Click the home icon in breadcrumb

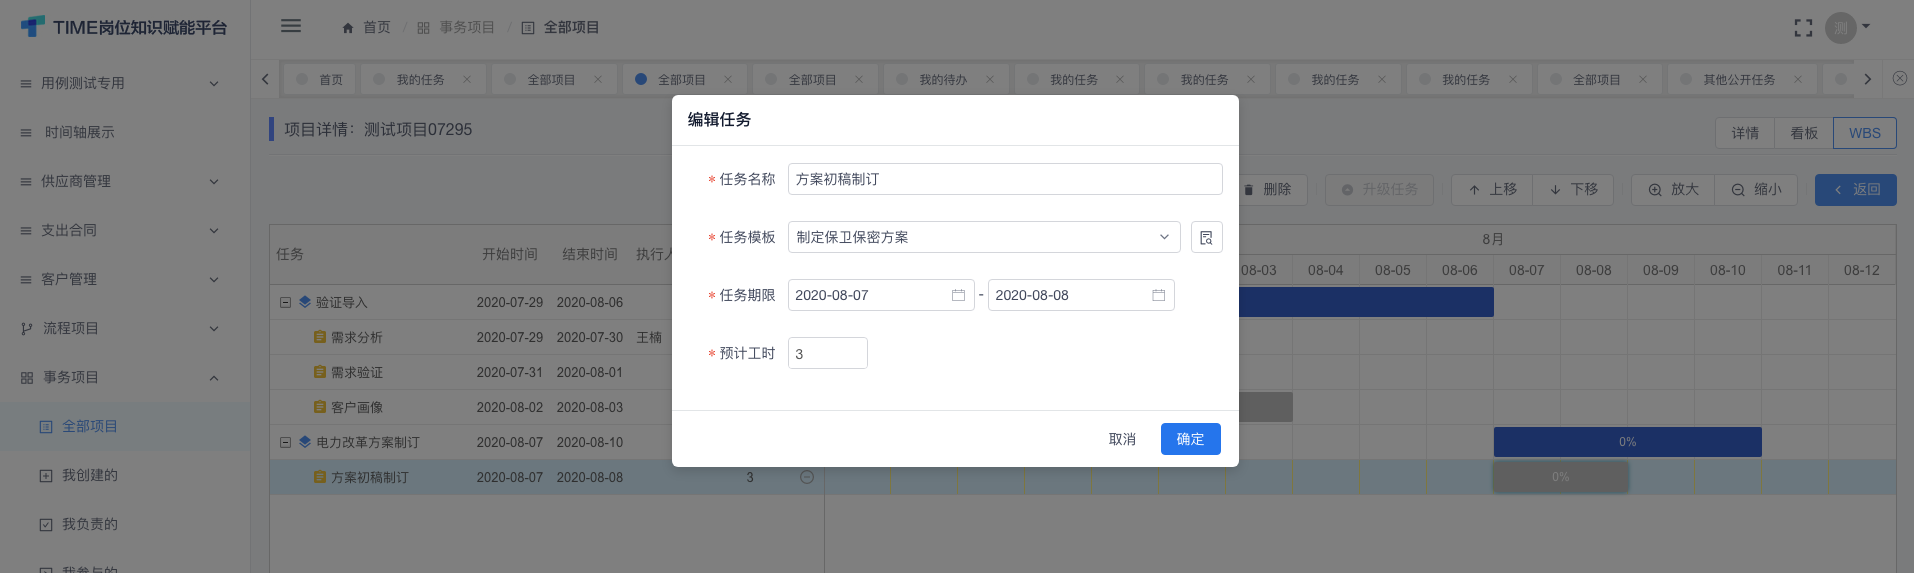[x=348, y=28]
